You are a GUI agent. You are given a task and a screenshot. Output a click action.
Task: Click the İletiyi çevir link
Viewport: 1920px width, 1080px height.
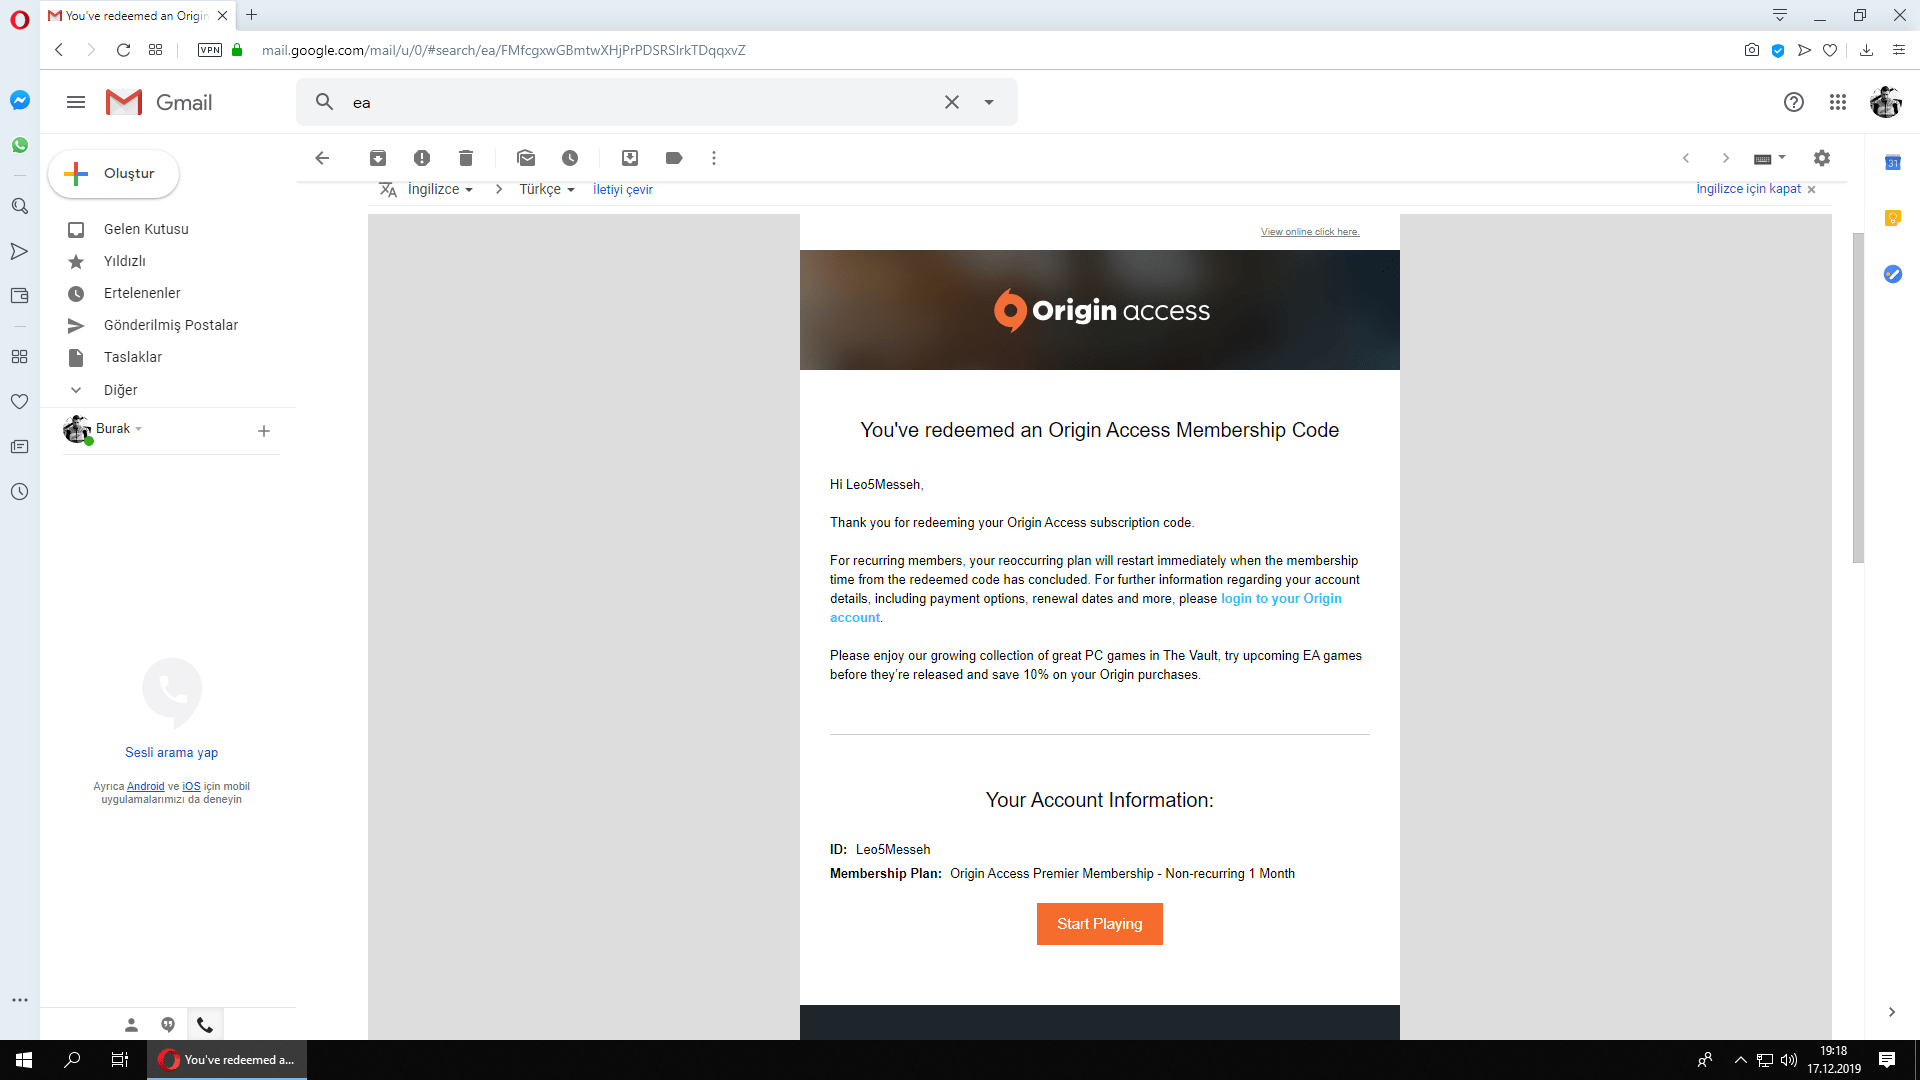click(x=622, y=189)
